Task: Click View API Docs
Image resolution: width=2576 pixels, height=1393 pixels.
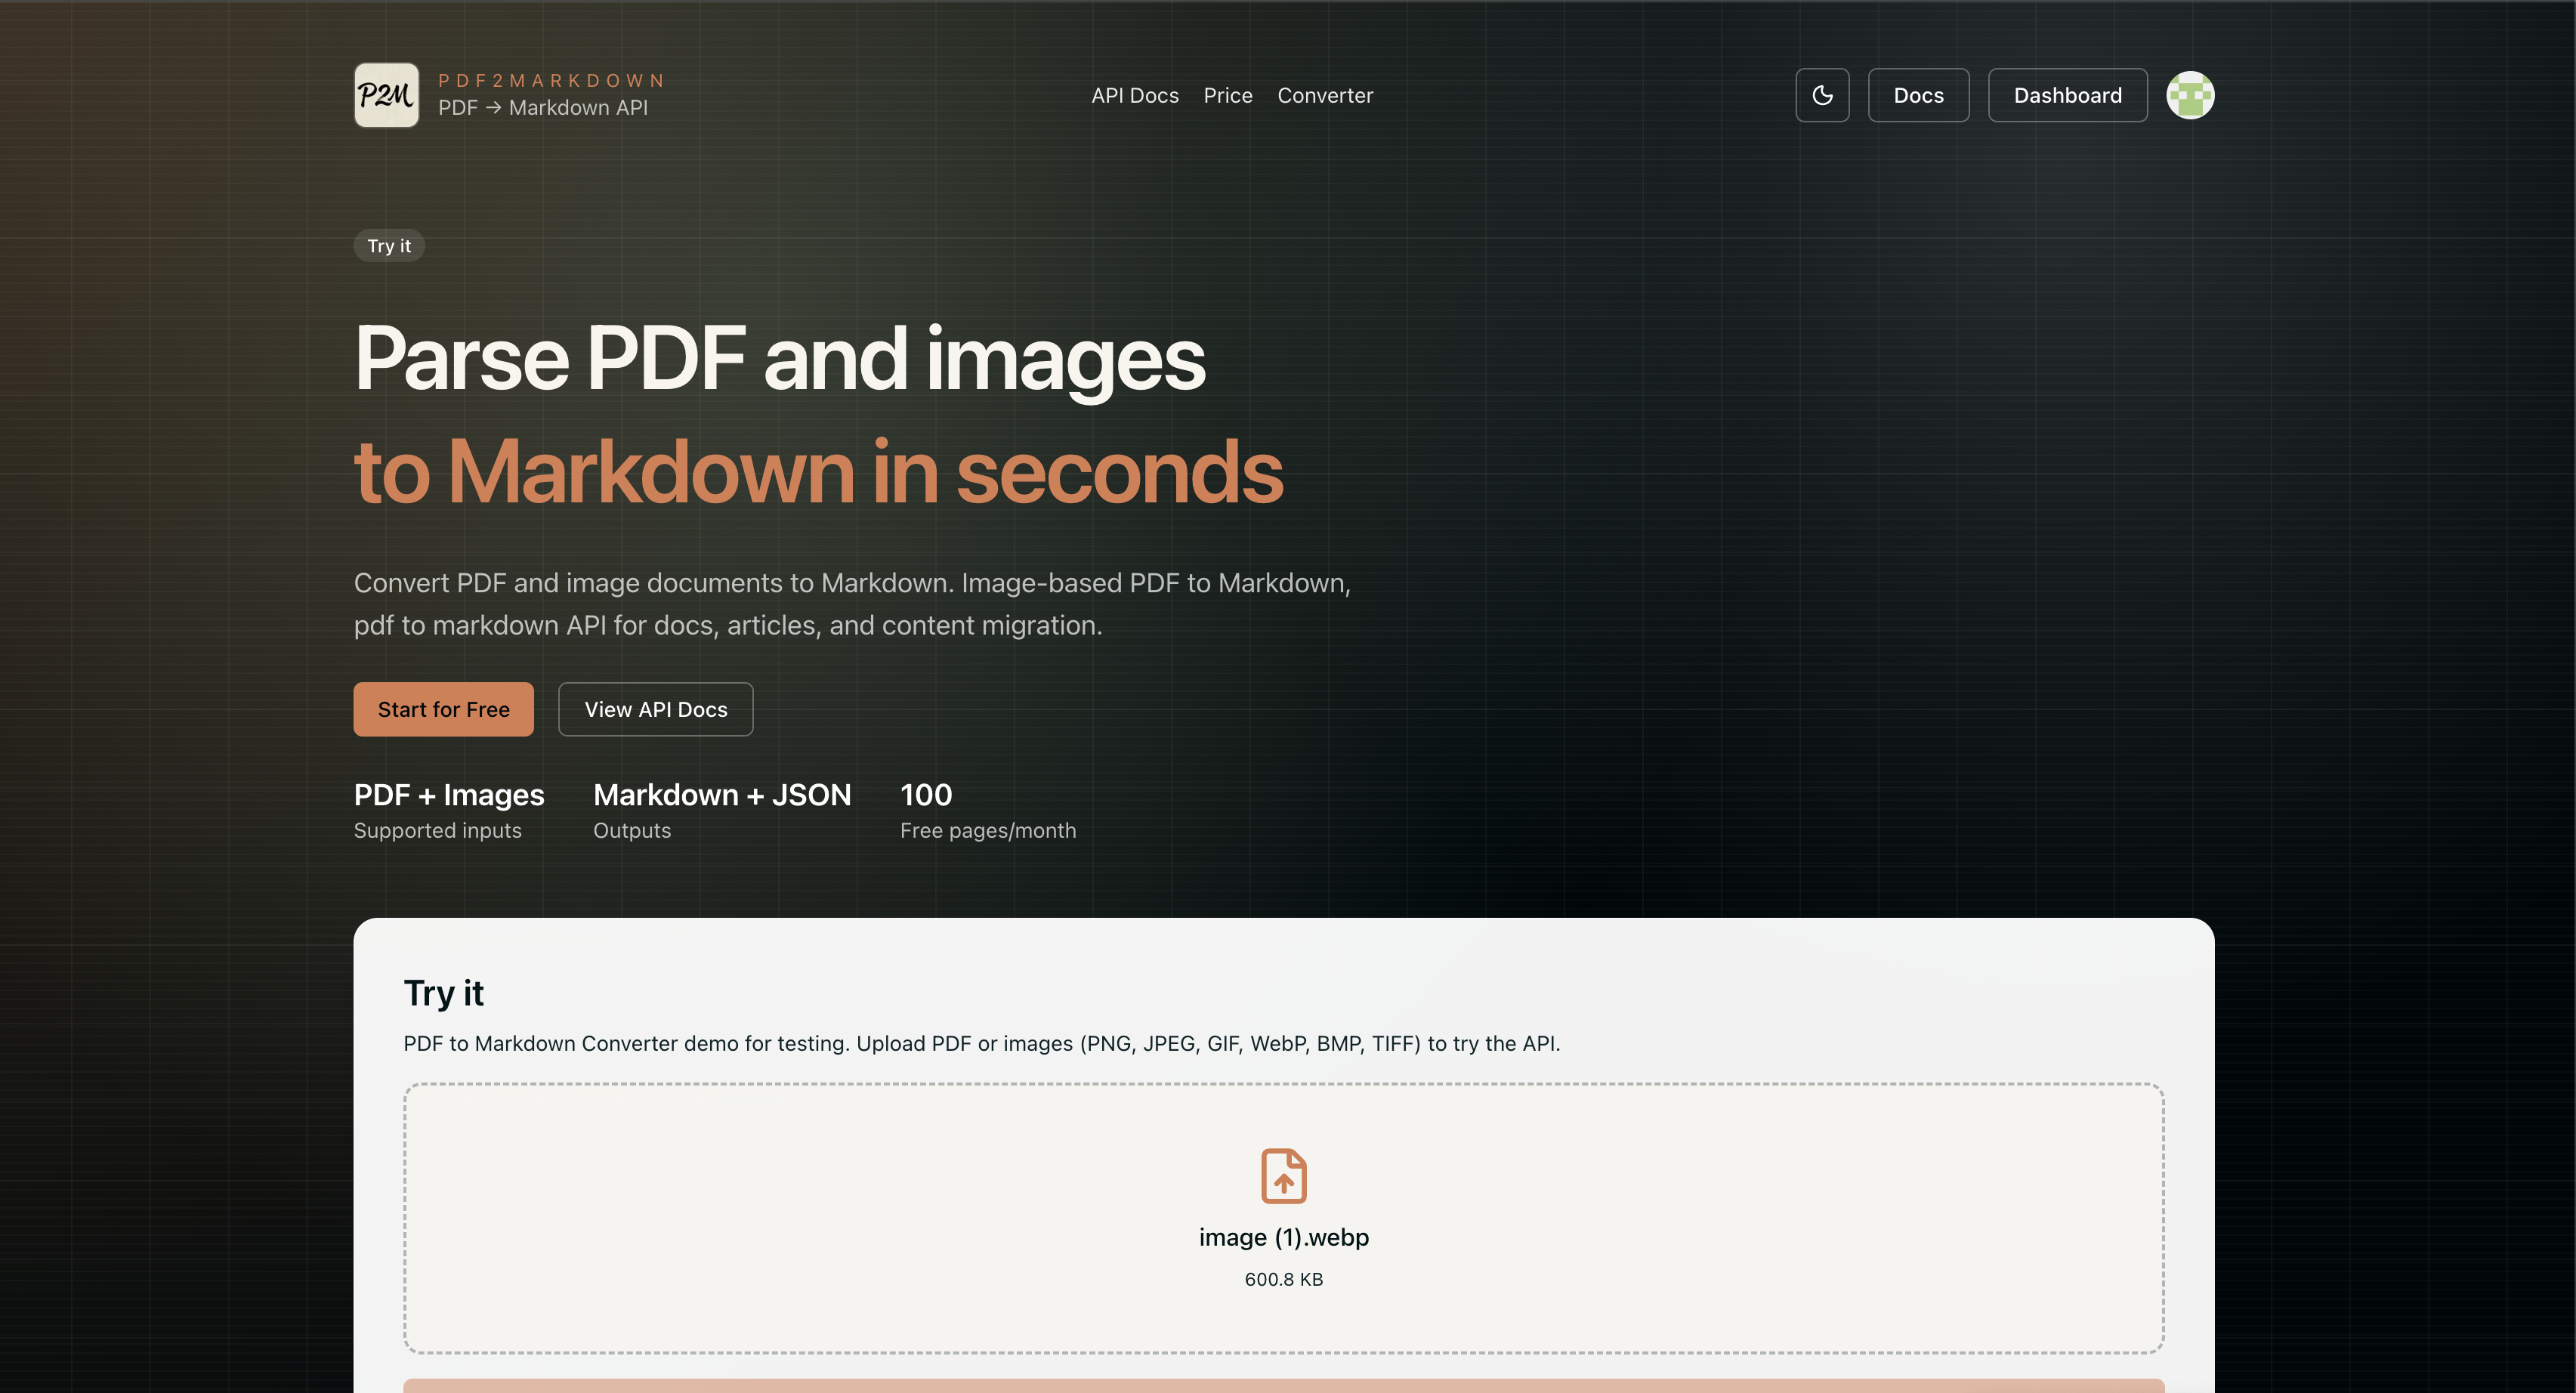Action: pyautogui.click(x=655, y=709)
